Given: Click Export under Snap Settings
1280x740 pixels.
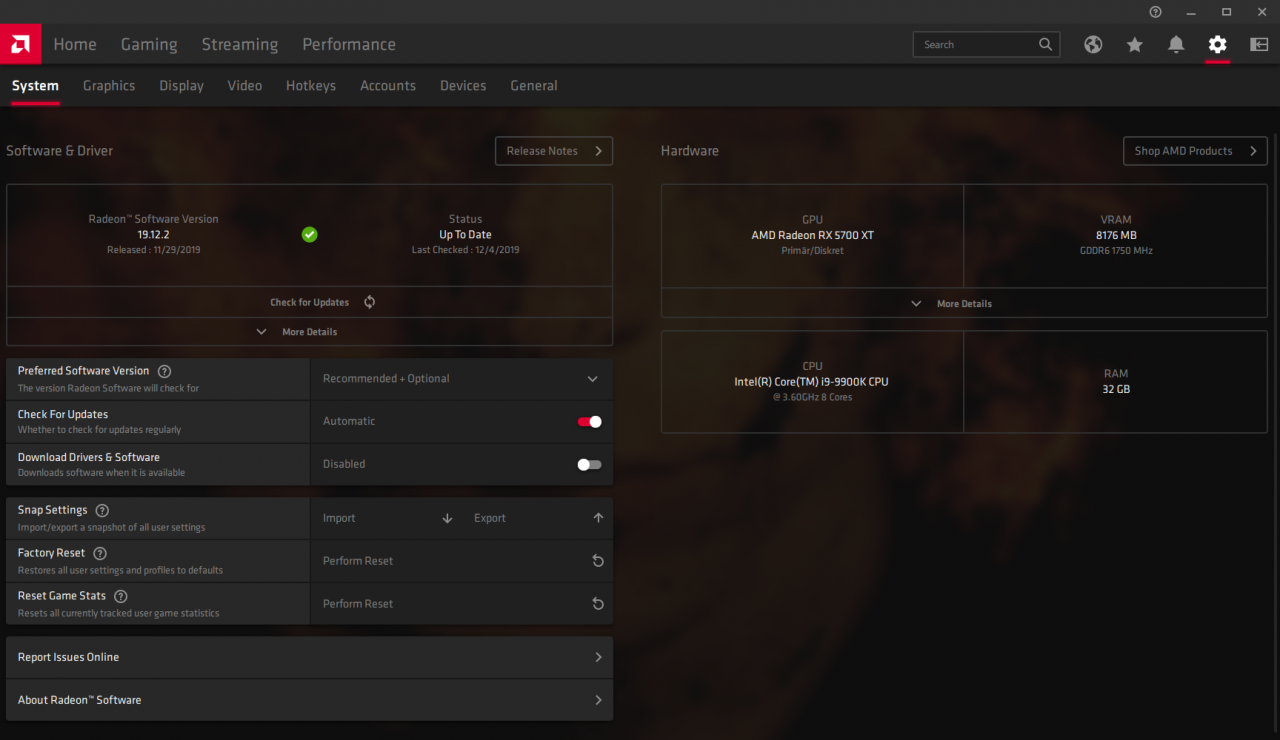Looking at the screenshot, I should click(490, 518).
